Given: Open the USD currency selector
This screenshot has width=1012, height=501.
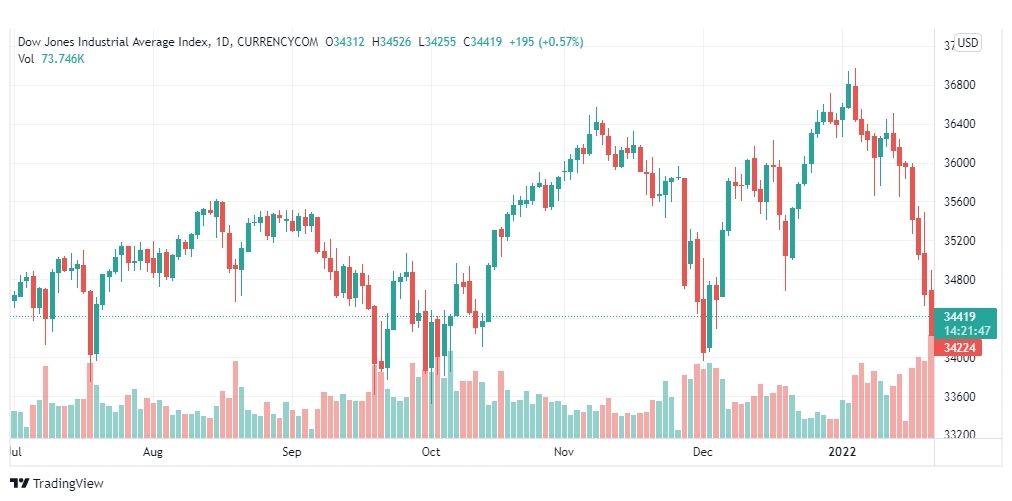Looking at the screenshot, I should 967,43.
